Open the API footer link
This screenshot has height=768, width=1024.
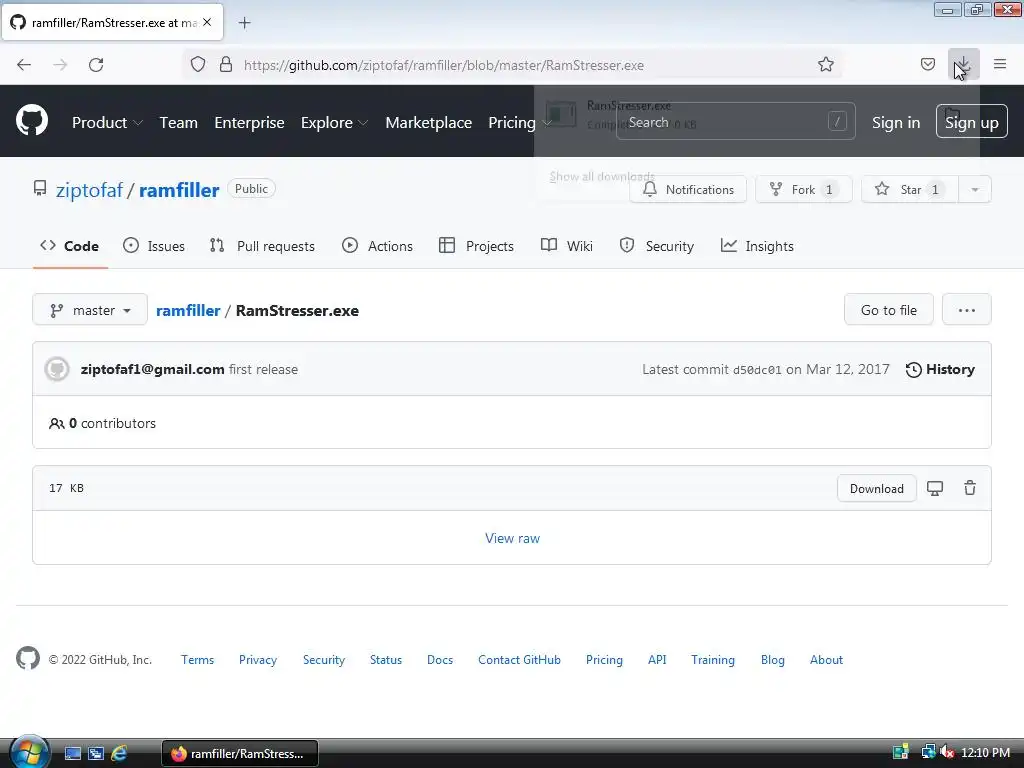[x=657, y=660]
